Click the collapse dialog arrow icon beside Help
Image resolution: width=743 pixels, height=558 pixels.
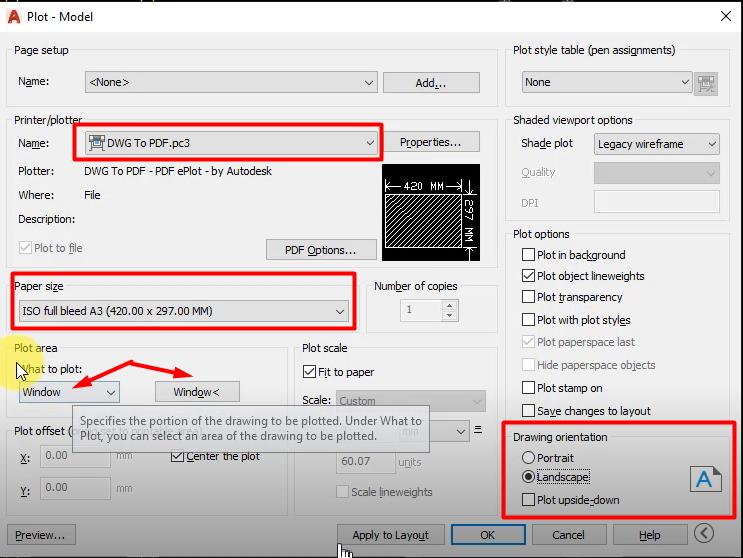coord(704,533)
